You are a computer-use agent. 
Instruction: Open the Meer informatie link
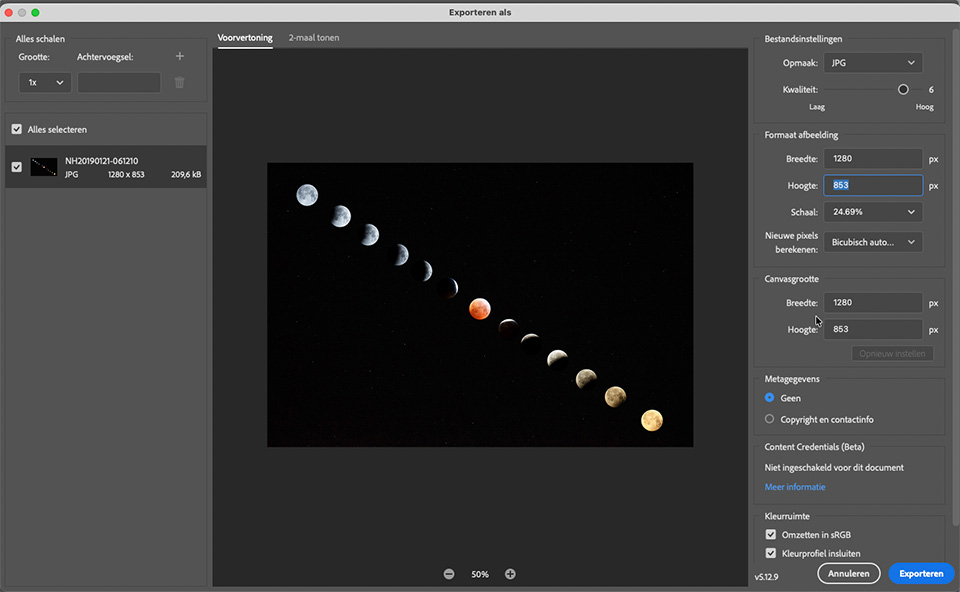[x=795, y=487]
